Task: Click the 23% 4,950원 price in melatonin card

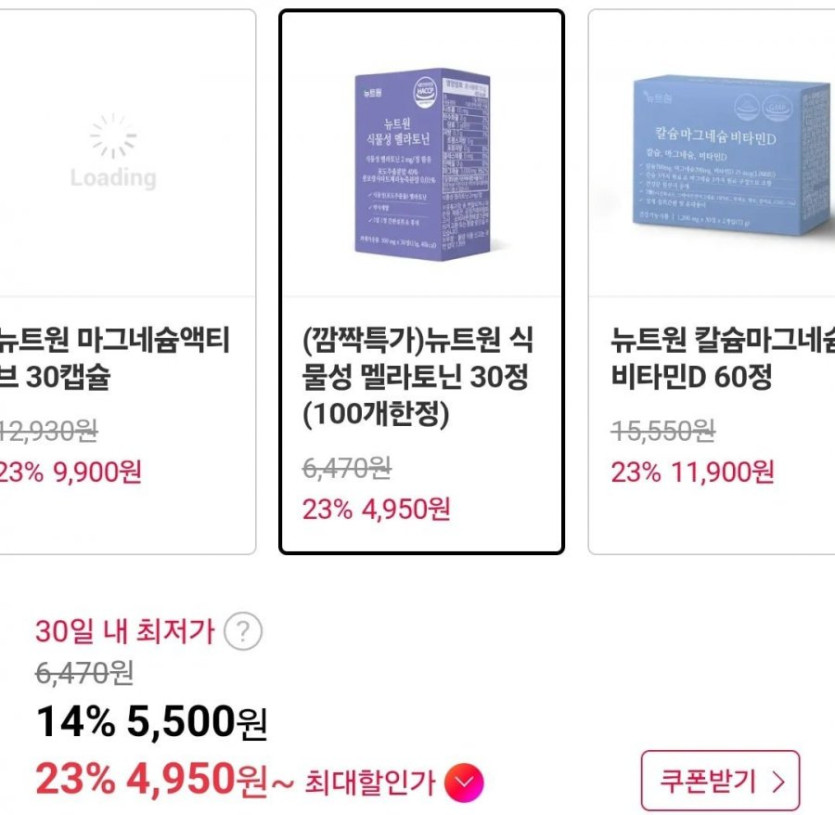Action: (377, 509)
